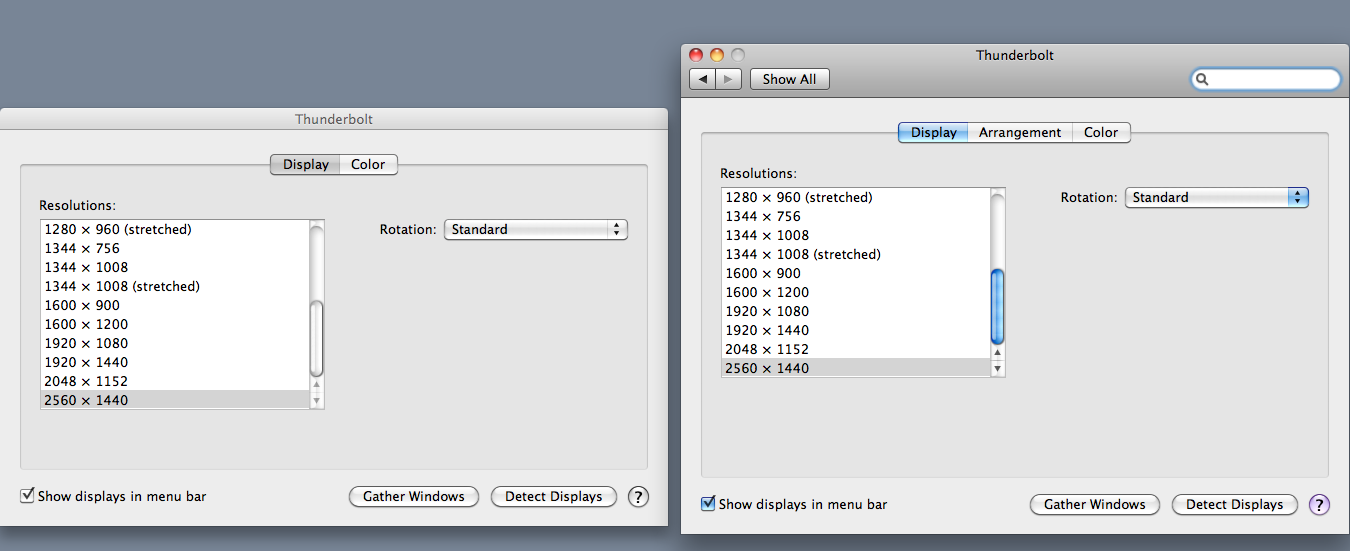
Task: Select 1600 × 900 in right window
Action: [x=856, y=274]
